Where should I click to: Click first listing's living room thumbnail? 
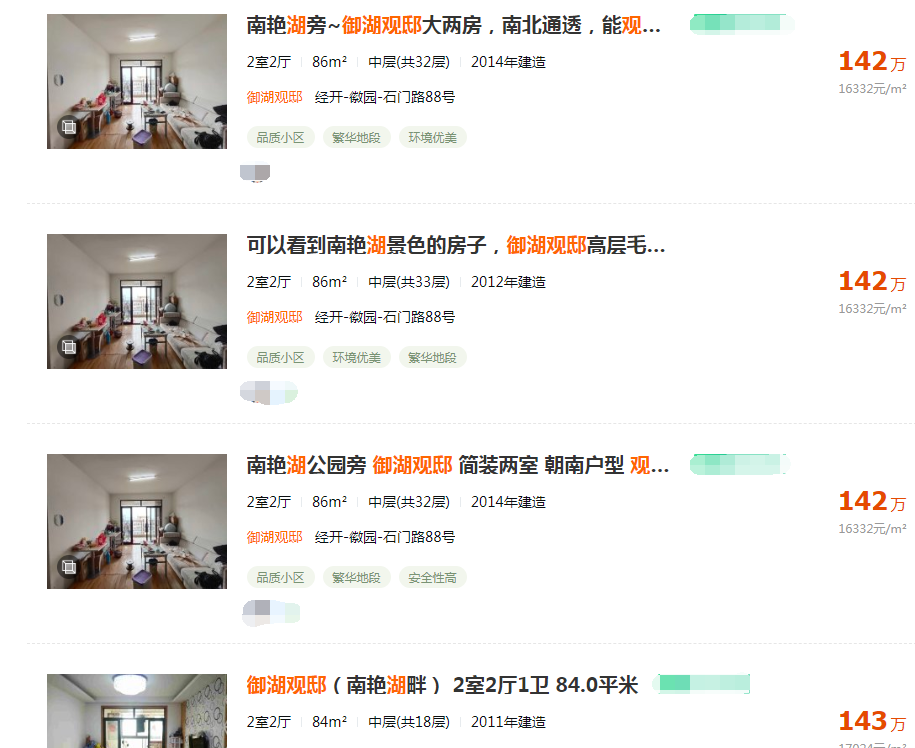click(x=137, y=82)
